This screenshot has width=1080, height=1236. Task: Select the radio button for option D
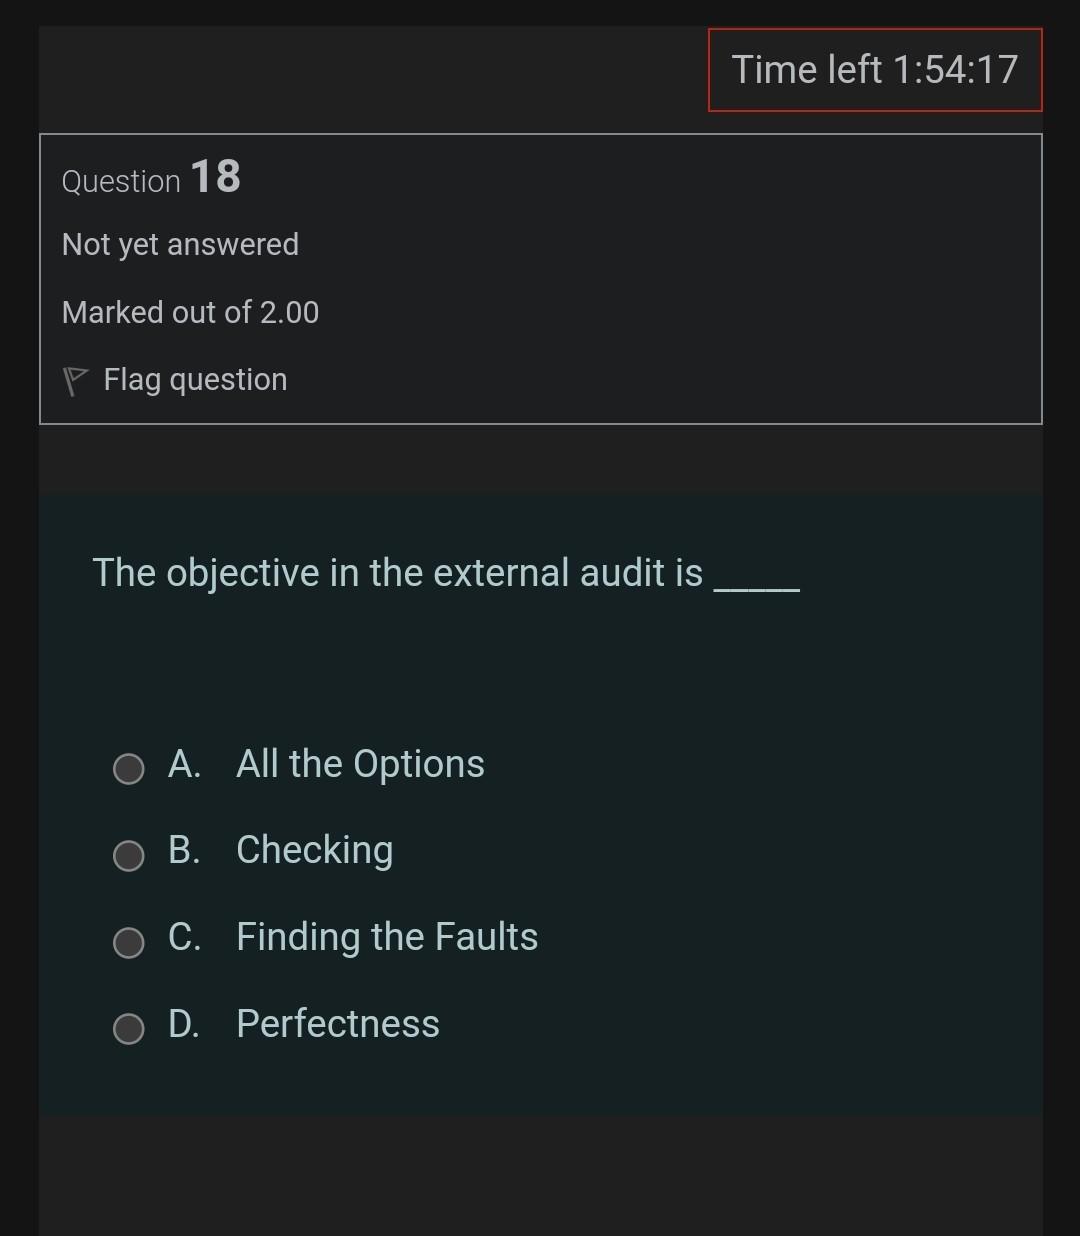point(128,1028)
